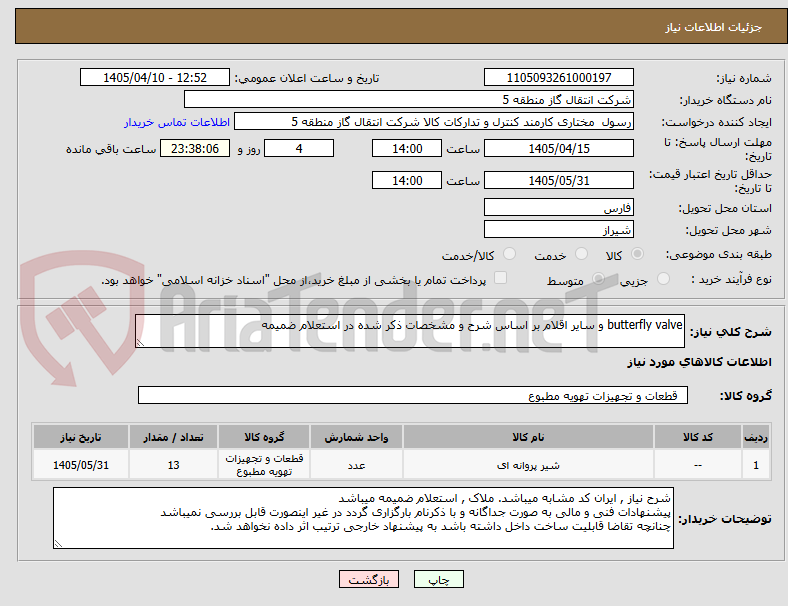Click the واحد شمارش column header

pyautogui.click(x=356, y=437)
